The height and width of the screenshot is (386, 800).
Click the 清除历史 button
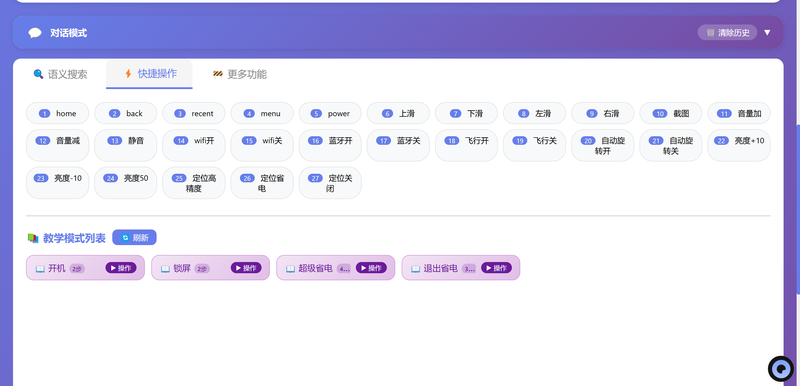coord(727,33)
